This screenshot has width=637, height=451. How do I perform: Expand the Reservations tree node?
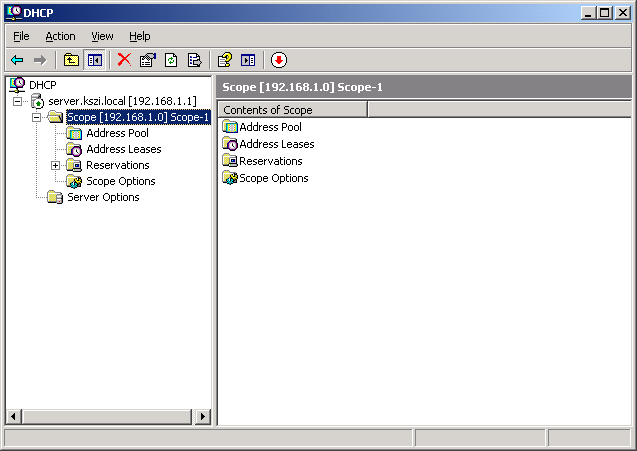tap(56, 165)
